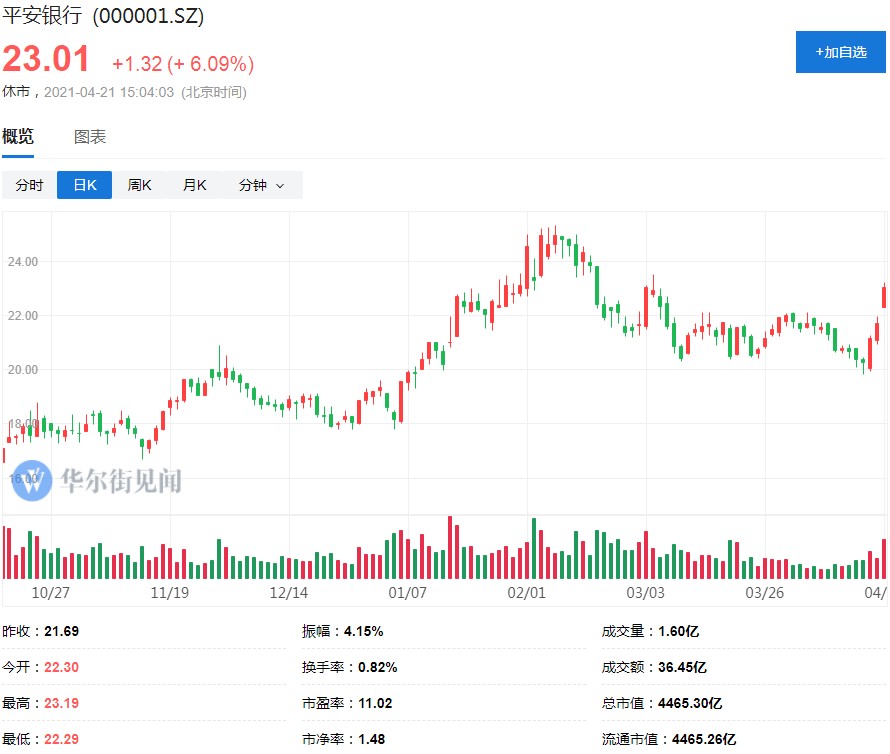The width and height of the screenshot is (890, 754).
Task: Switch to the 概览 tab
Action: pyautogui.click(x=18, y=137)
